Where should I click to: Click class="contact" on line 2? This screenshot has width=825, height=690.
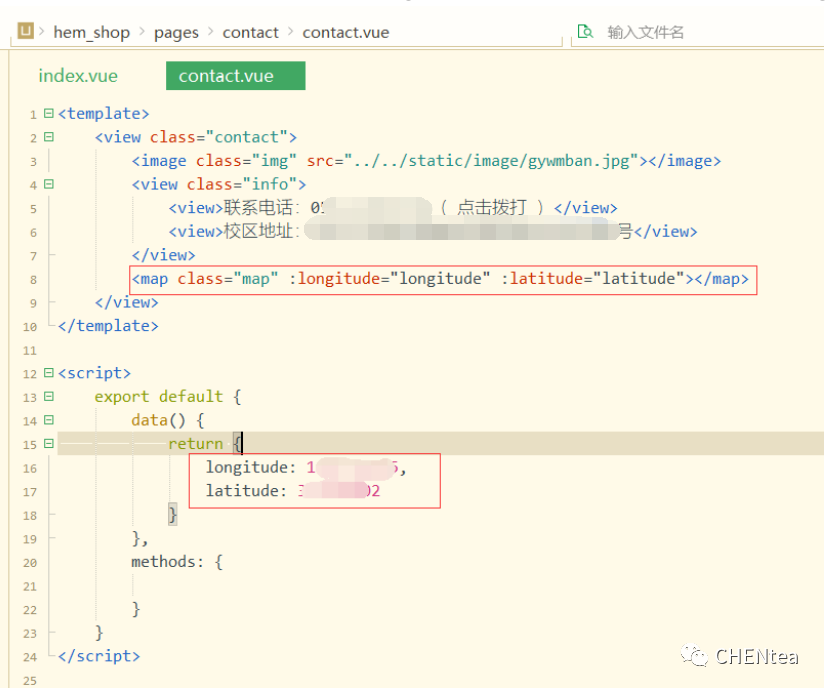pos(219,137)
